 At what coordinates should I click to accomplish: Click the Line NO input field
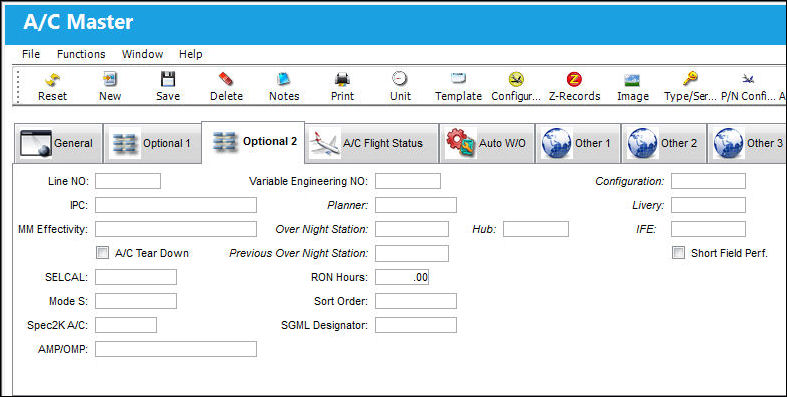point(128,181)
